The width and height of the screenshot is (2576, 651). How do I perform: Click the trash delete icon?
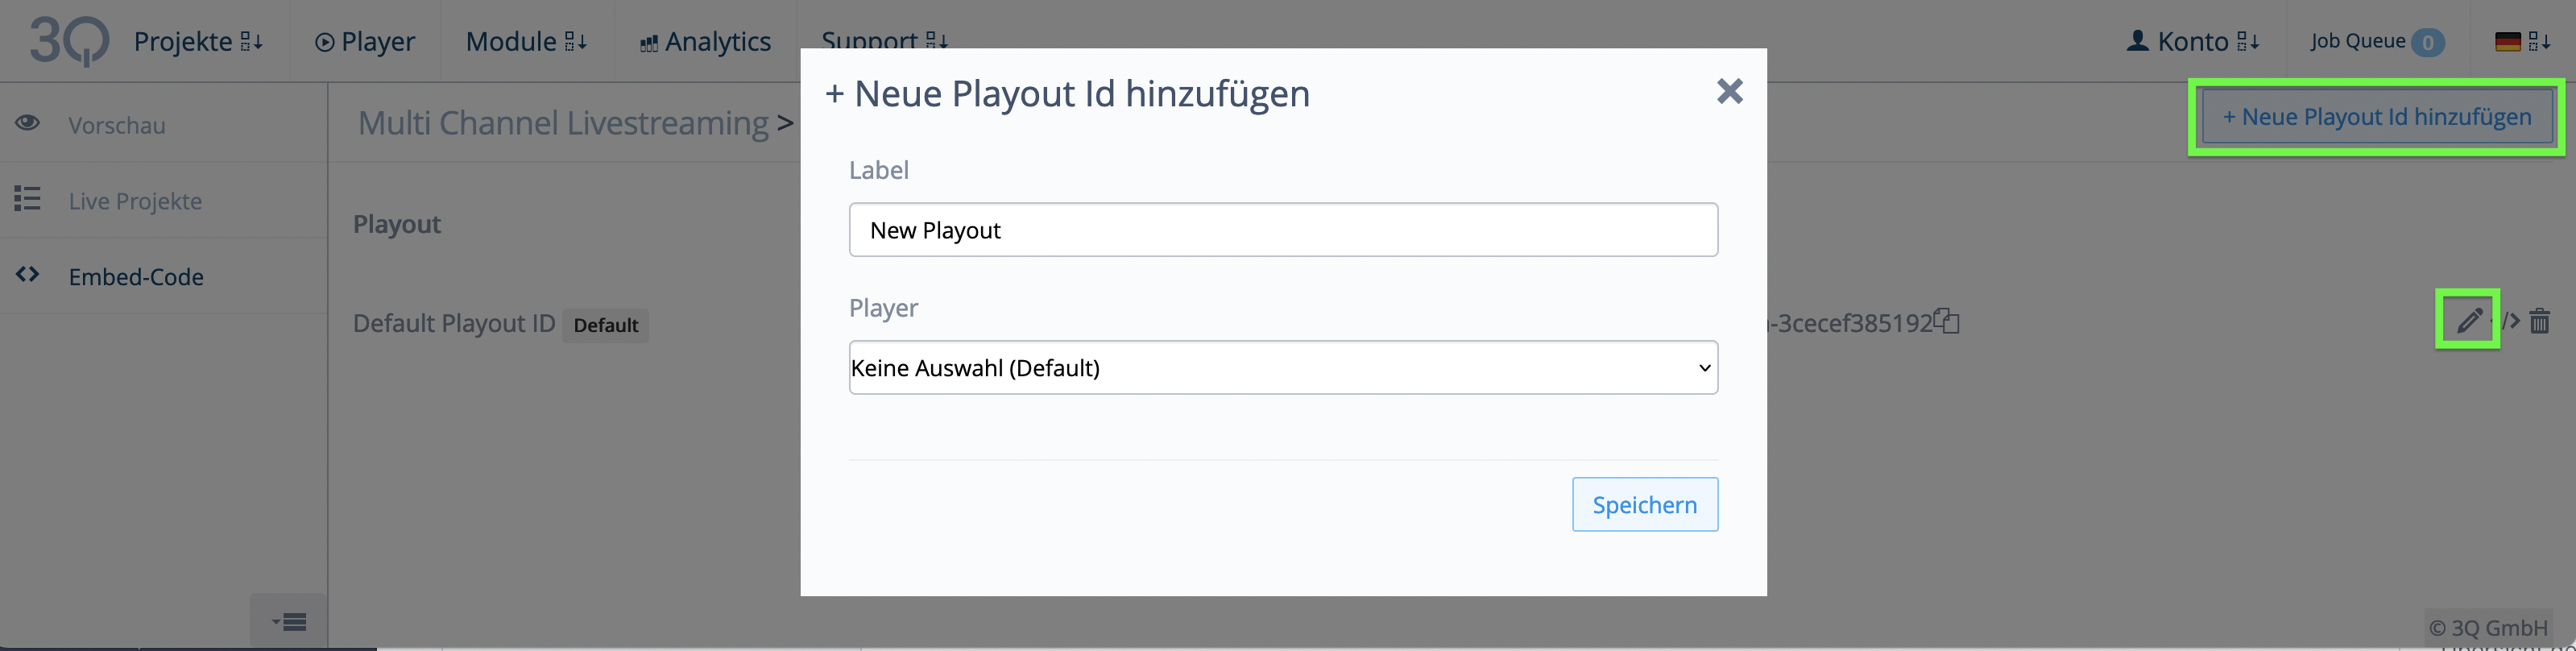tap(2540, 321)
